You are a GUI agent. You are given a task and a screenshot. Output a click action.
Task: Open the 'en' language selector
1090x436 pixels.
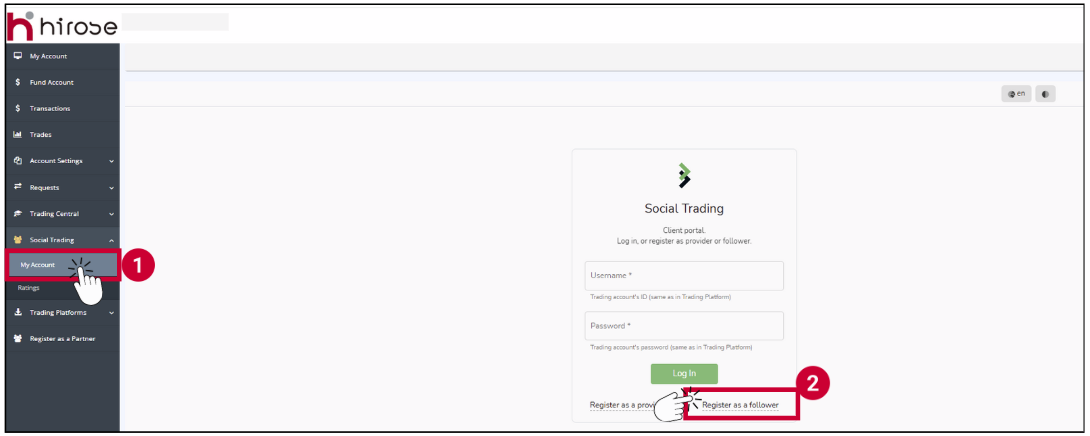coord(1017,94)
